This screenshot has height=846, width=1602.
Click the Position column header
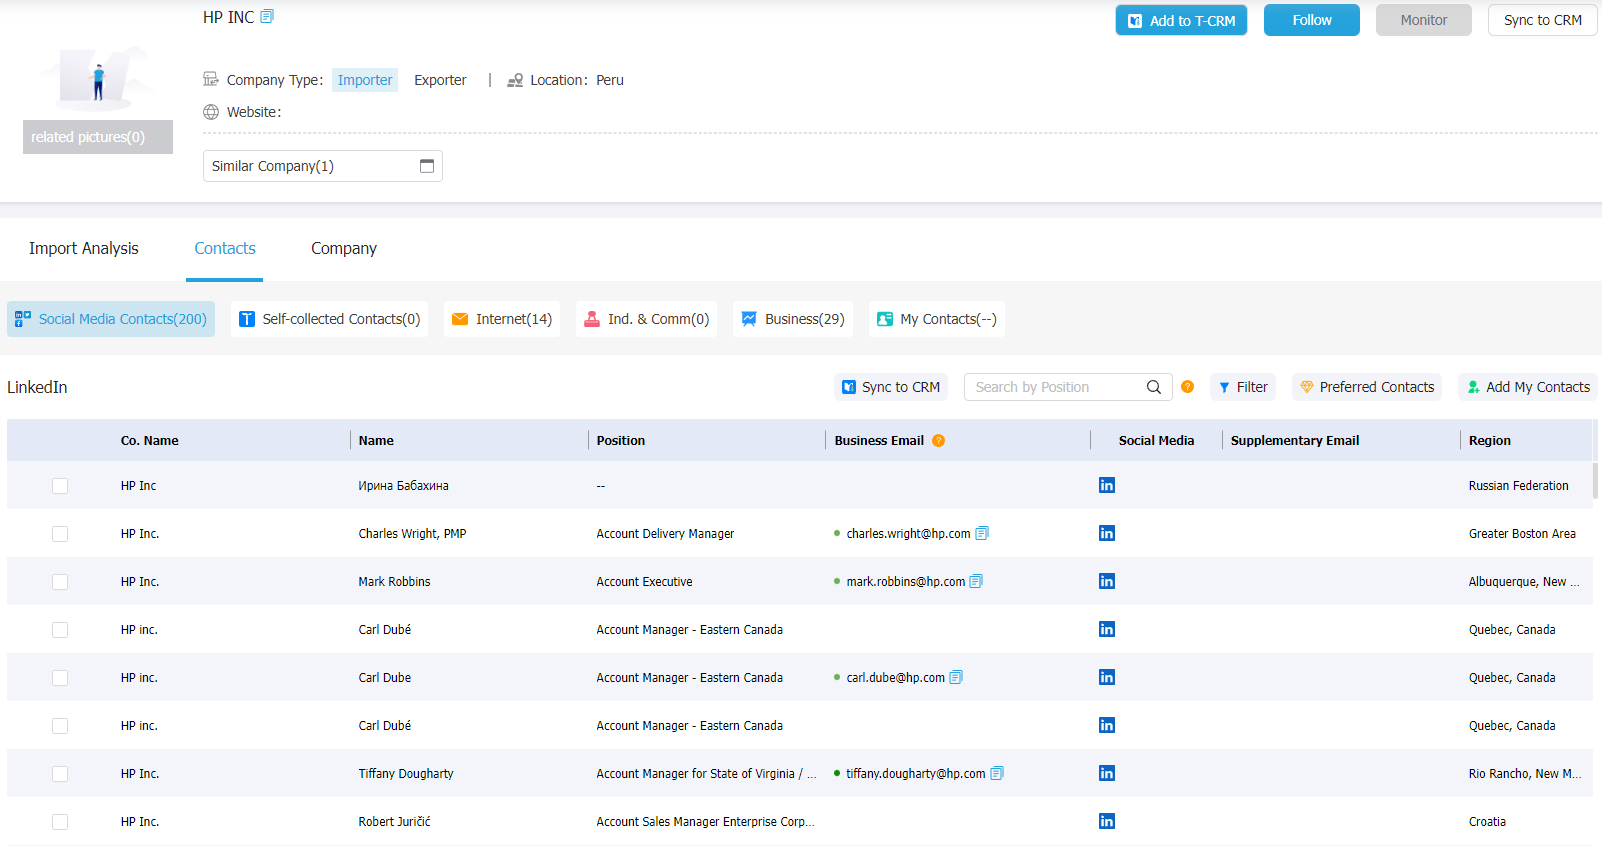tap(620, 440)
